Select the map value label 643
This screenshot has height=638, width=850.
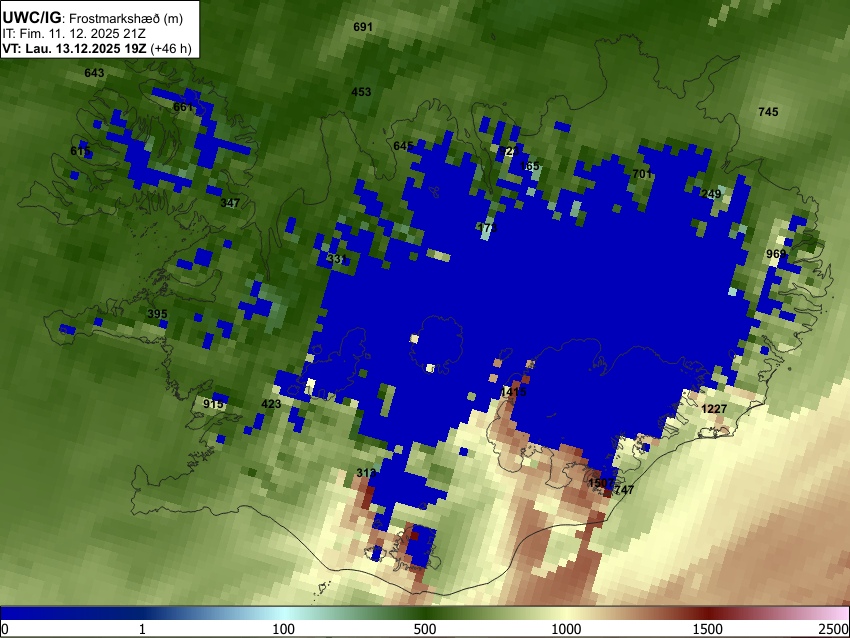(x=94, y=73)
